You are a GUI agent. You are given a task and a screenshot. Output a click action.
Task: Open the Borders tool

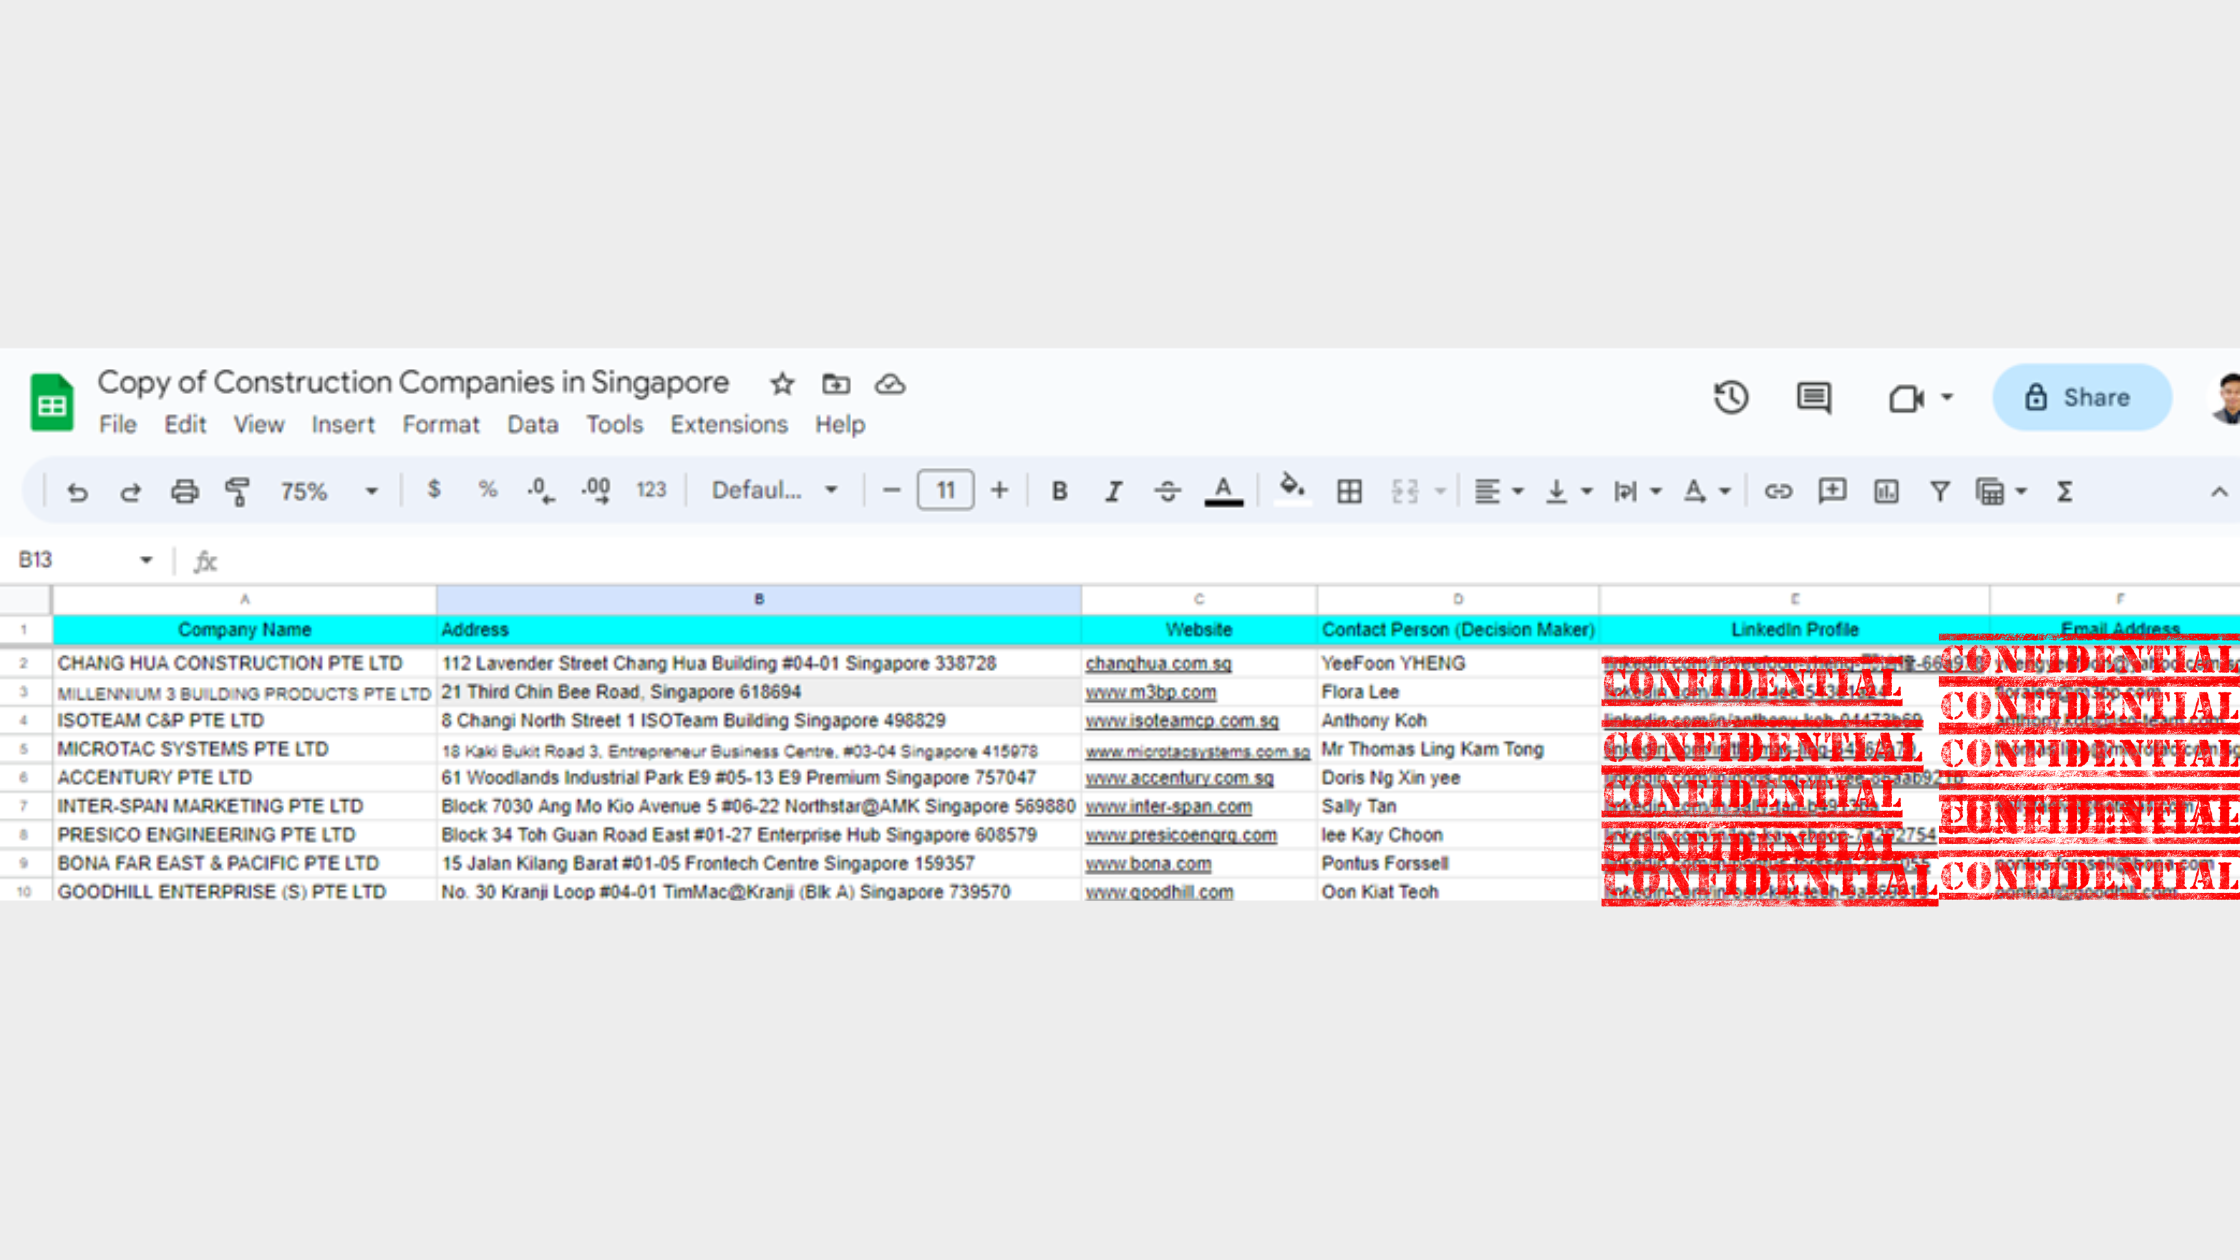pyautogui.click(x=1349, y=491)
